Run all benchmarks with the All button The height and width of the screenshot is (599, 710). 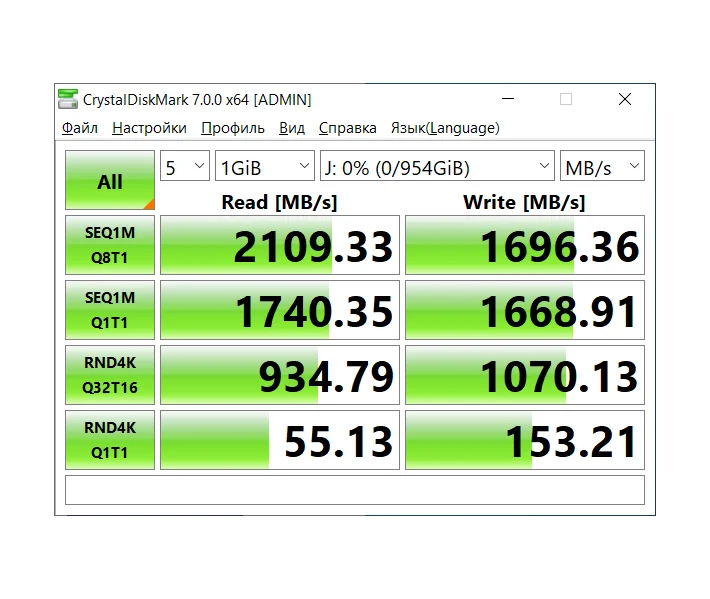click(110, 180)
